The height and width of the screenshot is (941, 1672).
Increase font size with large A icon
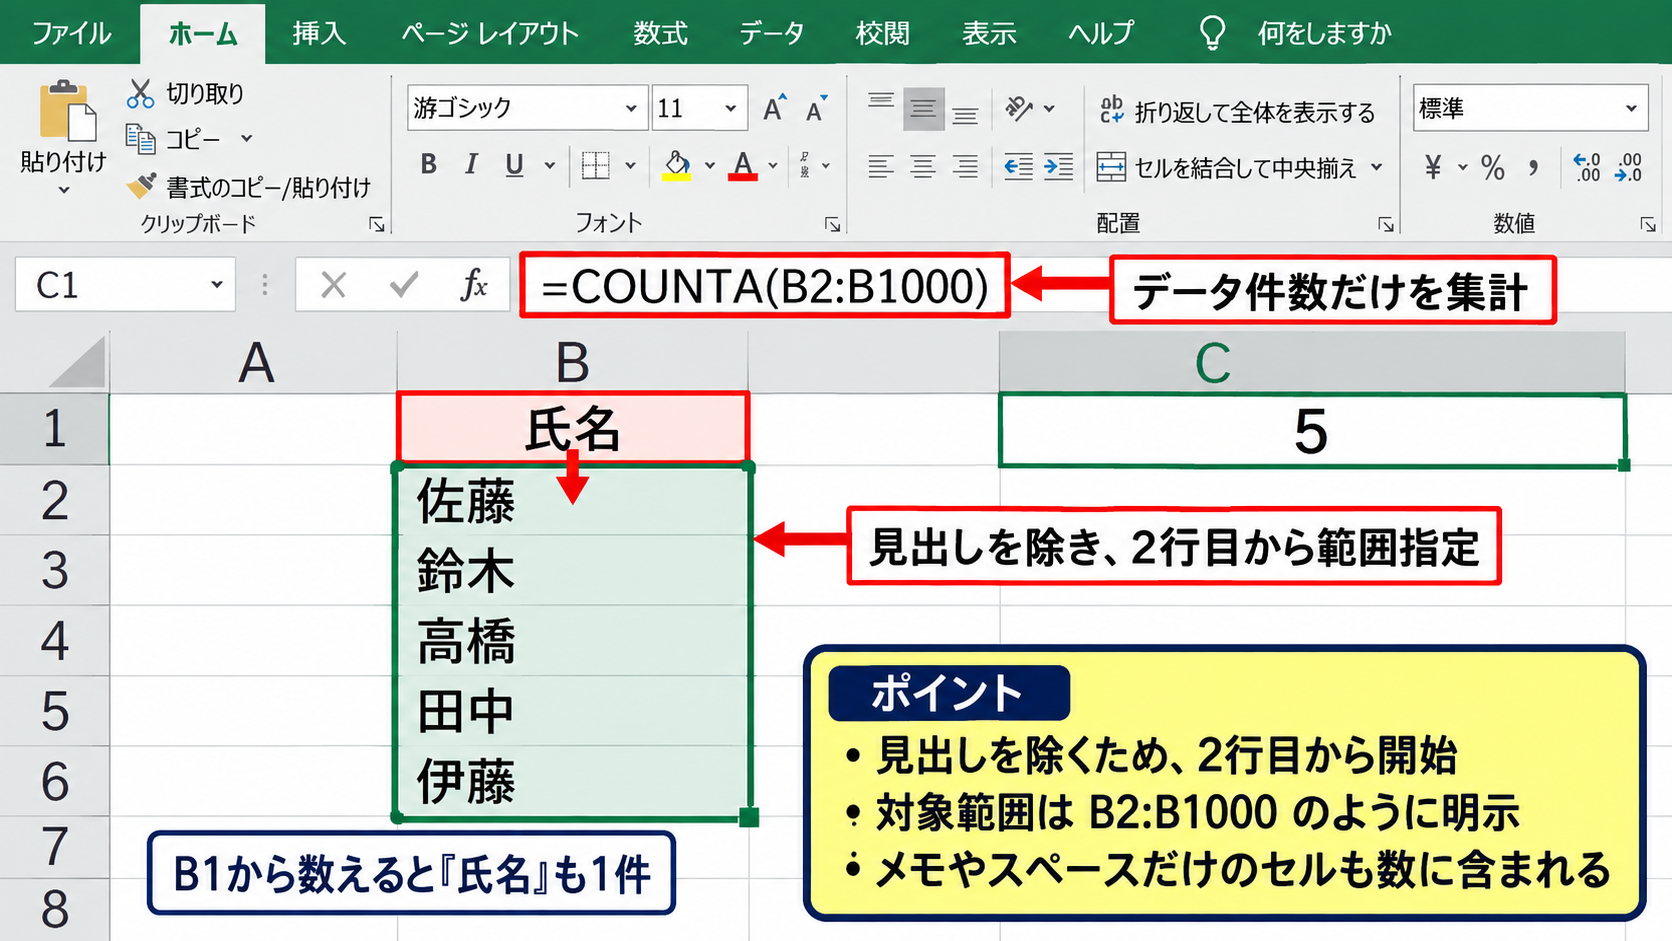pos(774,108)
